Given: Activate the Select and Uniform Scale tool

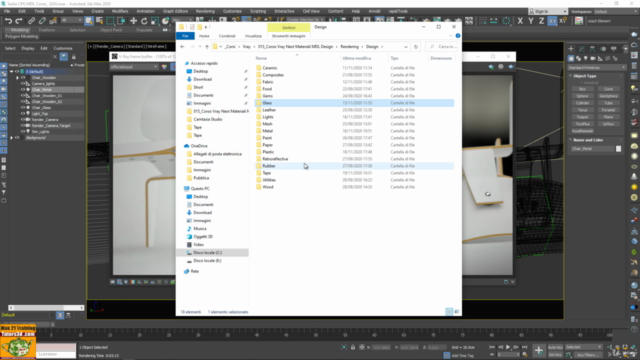Looking at the screenshot, I should tap(155, 21).
